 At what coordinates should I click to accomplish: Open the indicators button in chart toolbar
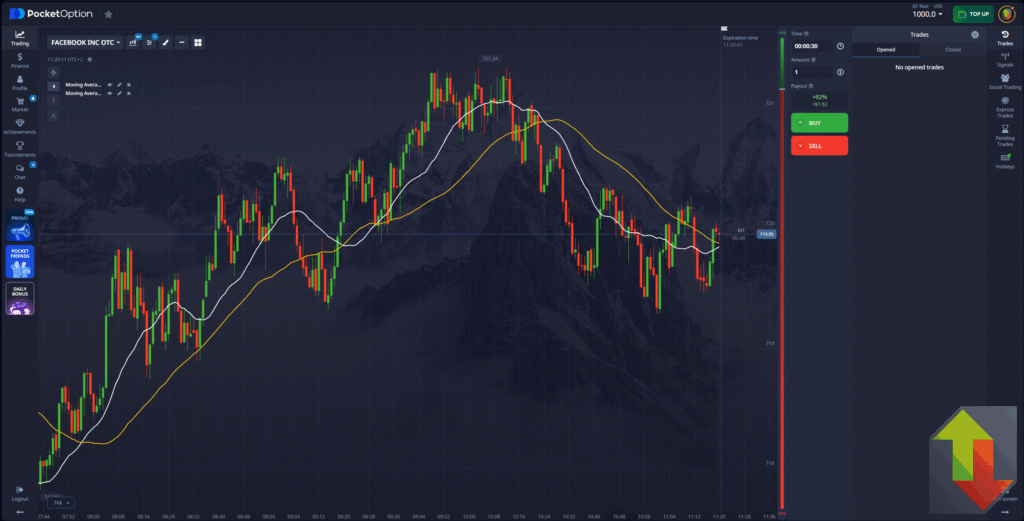[x=150, y=42]
